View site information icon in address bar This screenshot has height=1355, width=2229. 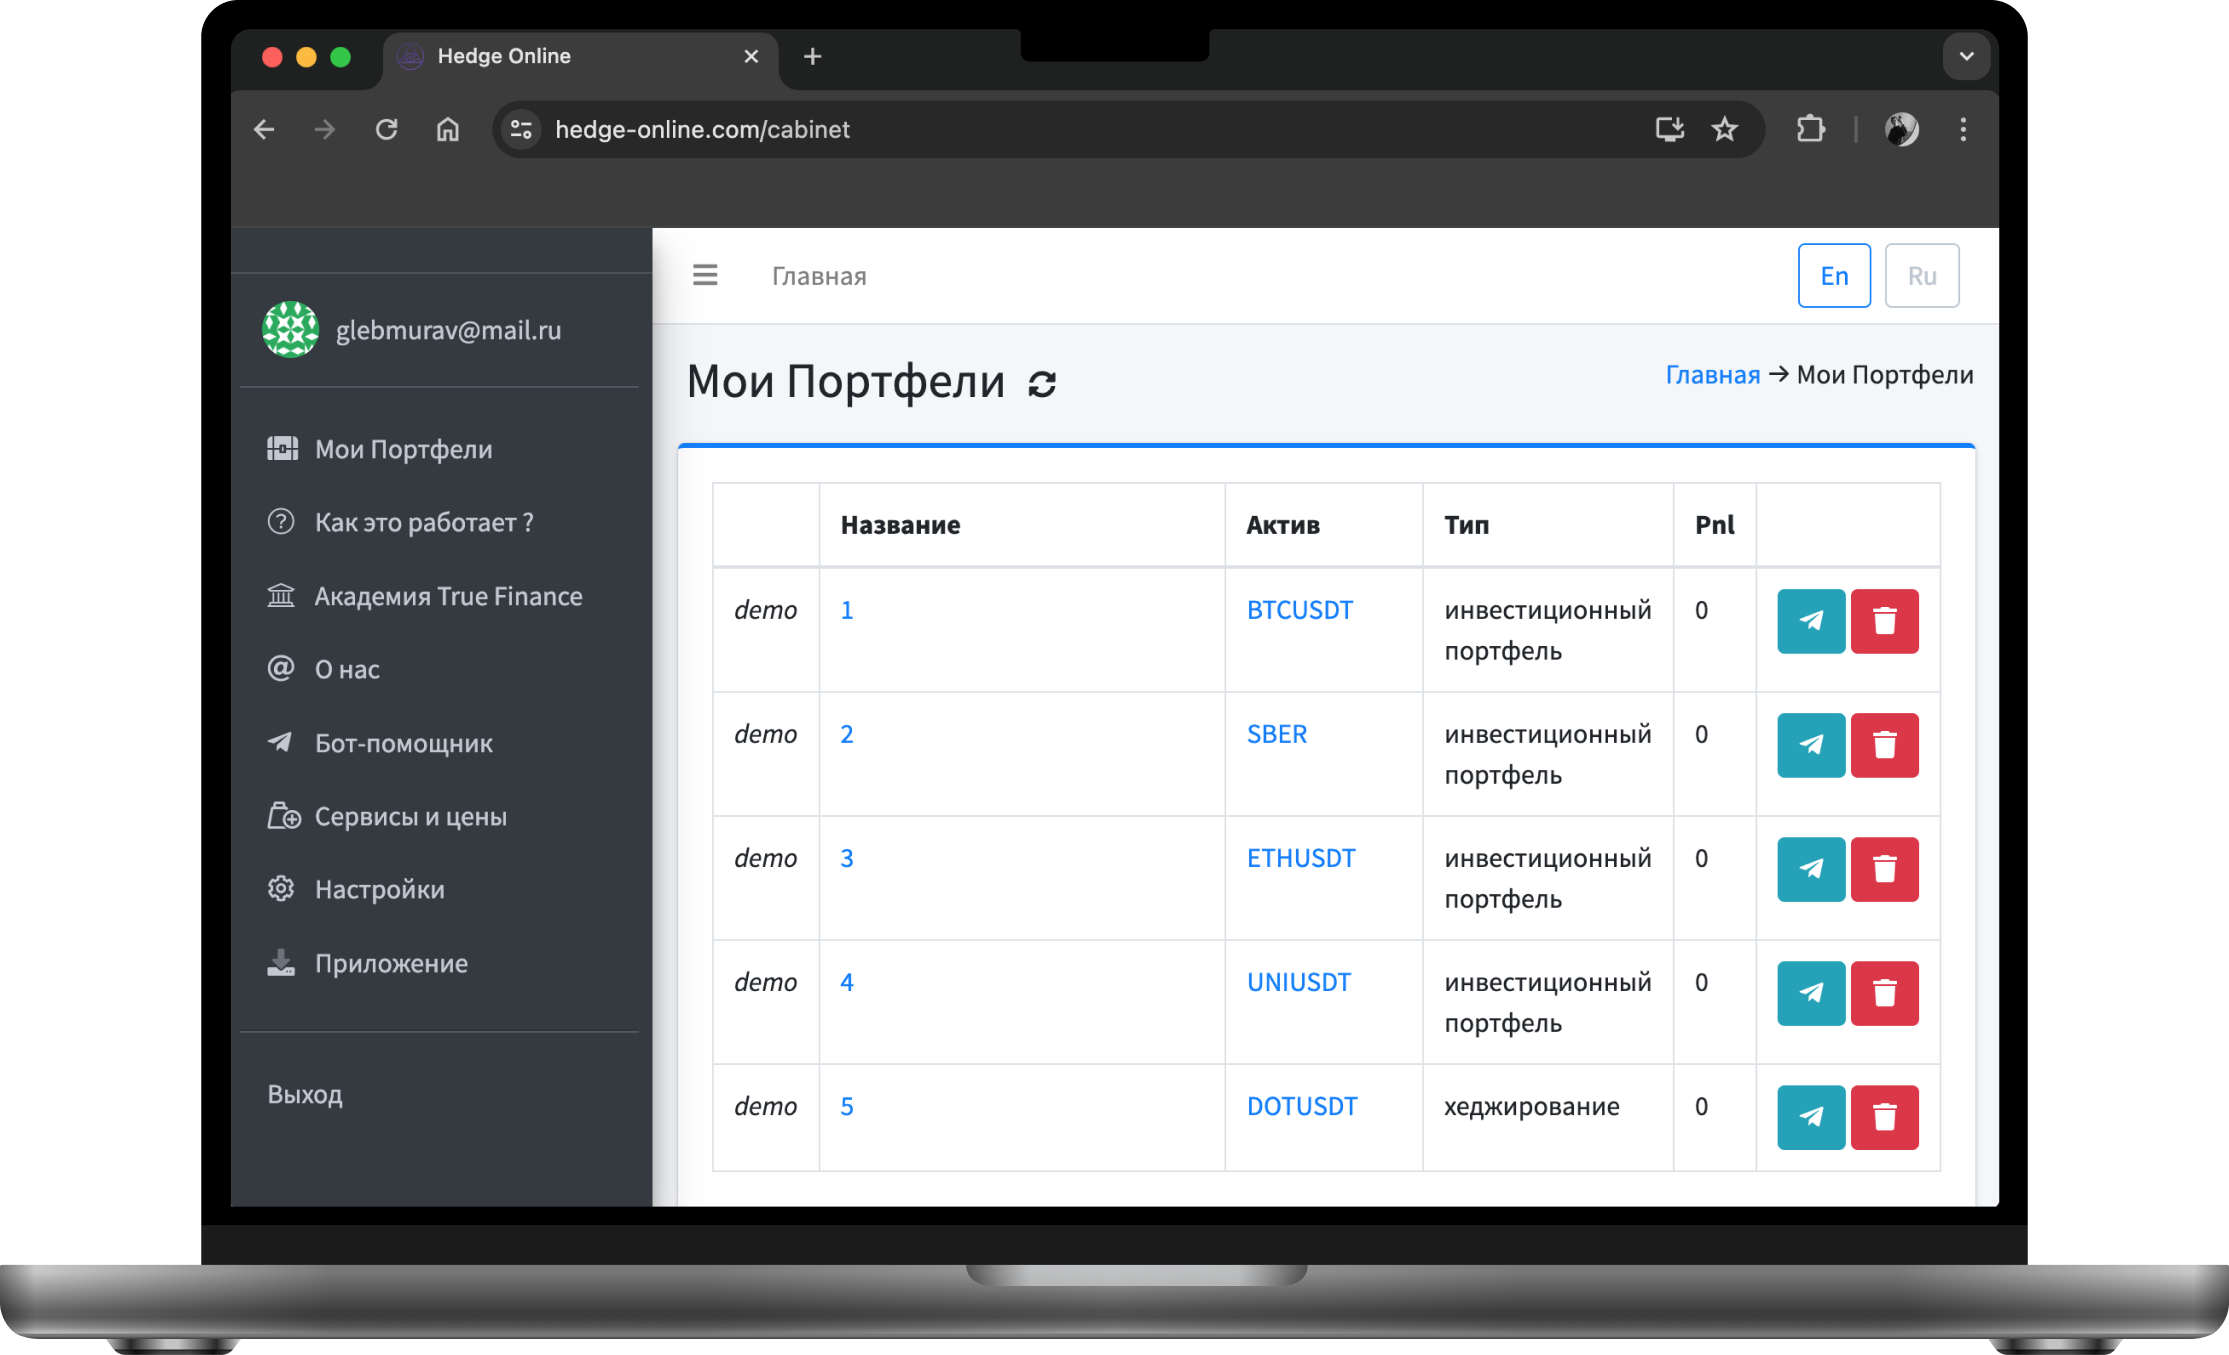pos(521,129)
